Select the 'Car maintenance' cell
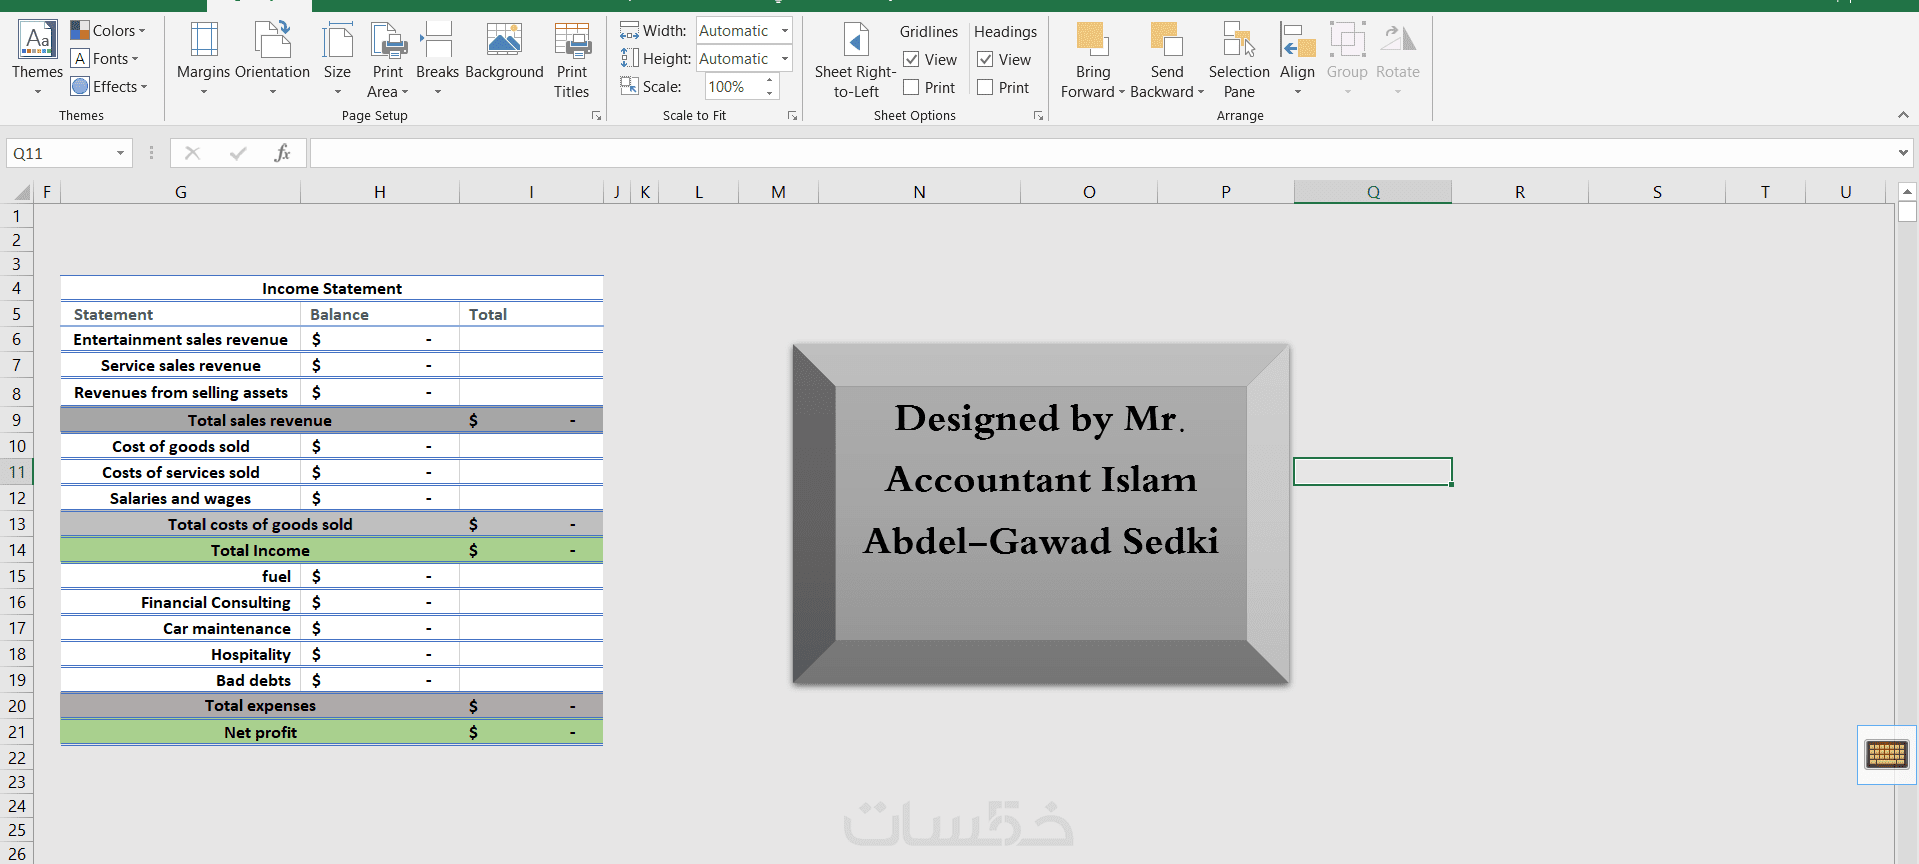1919x864 pixels. coord(181,628)
